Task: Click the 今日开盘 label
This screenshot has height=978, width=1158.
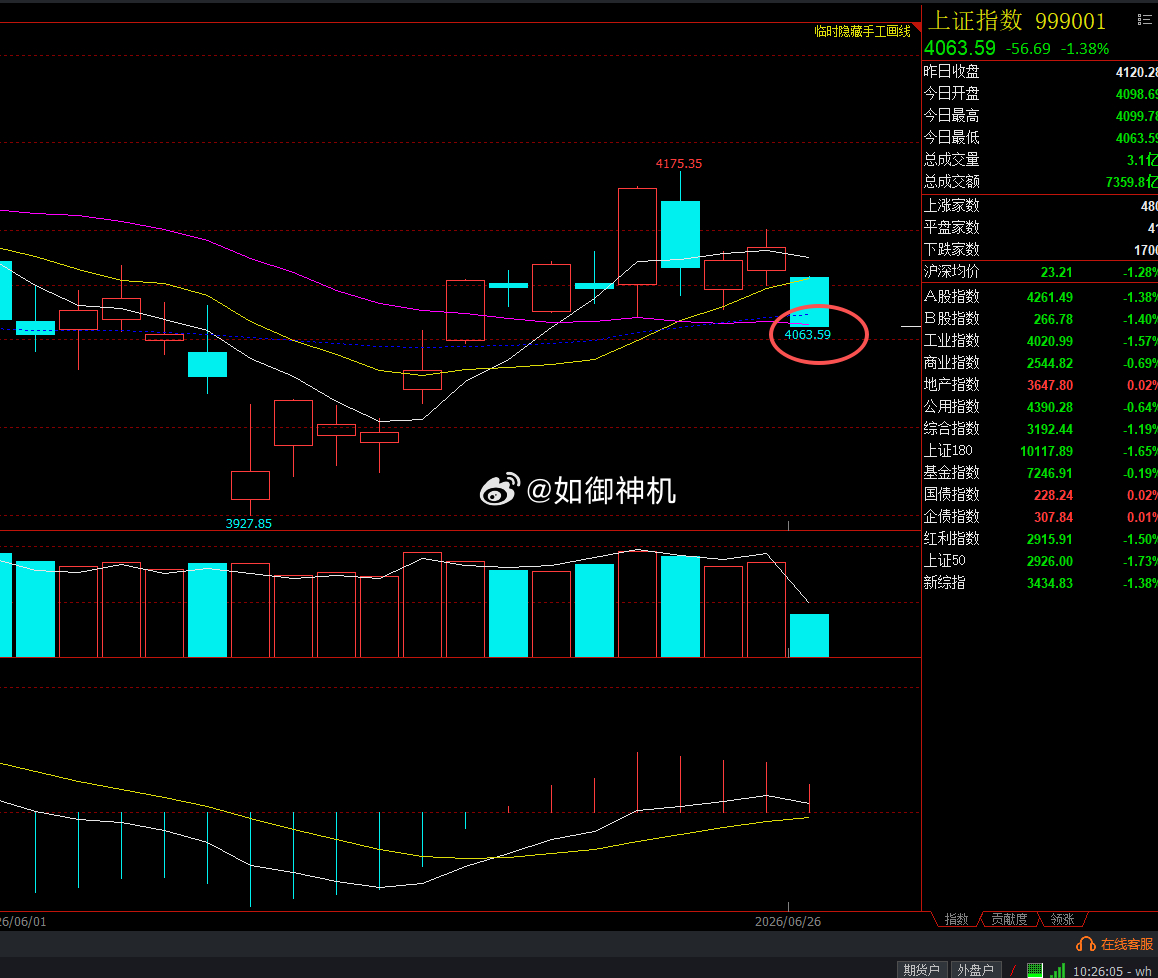Action: tap(951, 94)
